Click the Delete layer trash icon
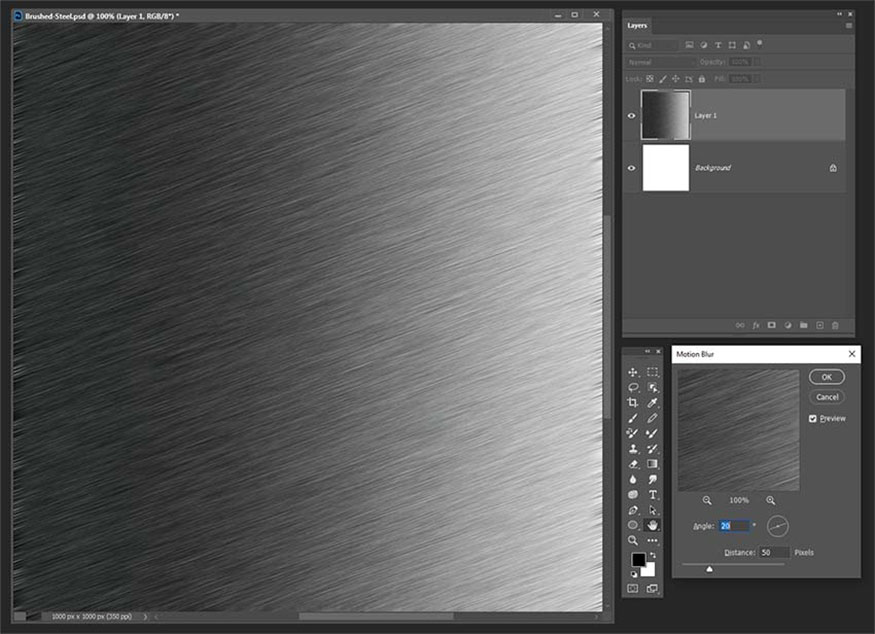Screen dimensions: 875x634 (836, 324)
